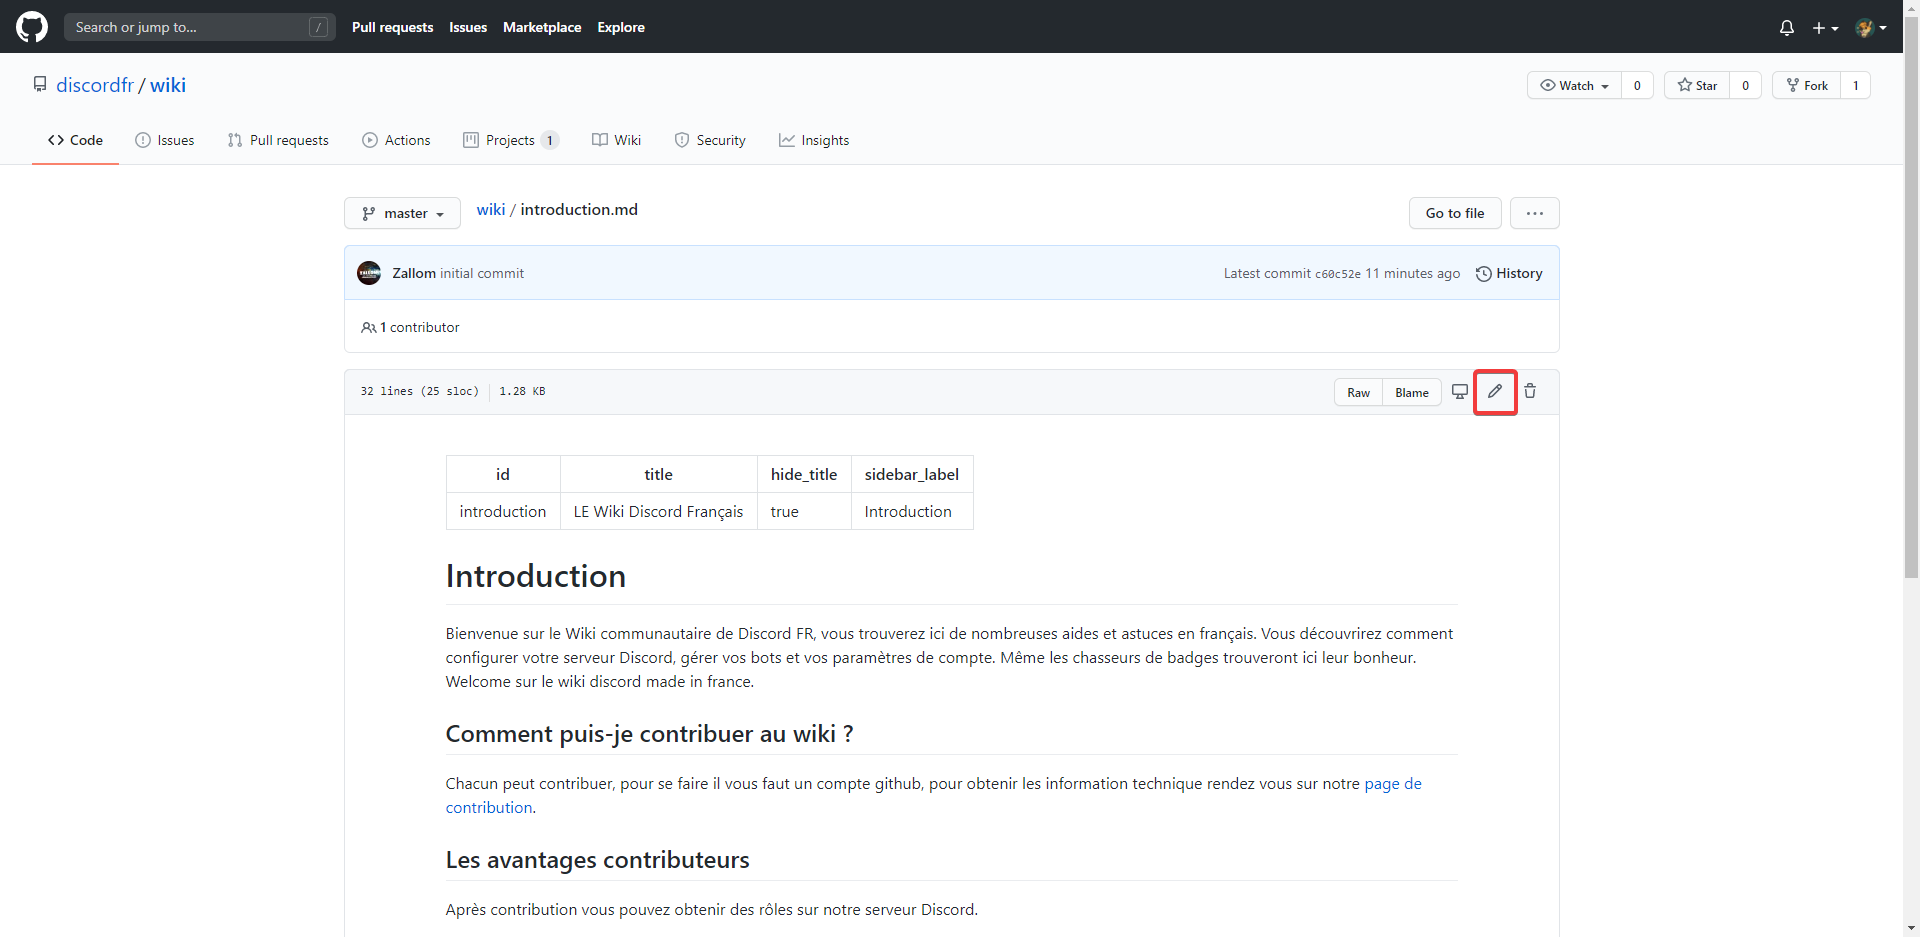View the stargazers count
This screenshot has width=1920, height=937.
tap(1746, 85)
